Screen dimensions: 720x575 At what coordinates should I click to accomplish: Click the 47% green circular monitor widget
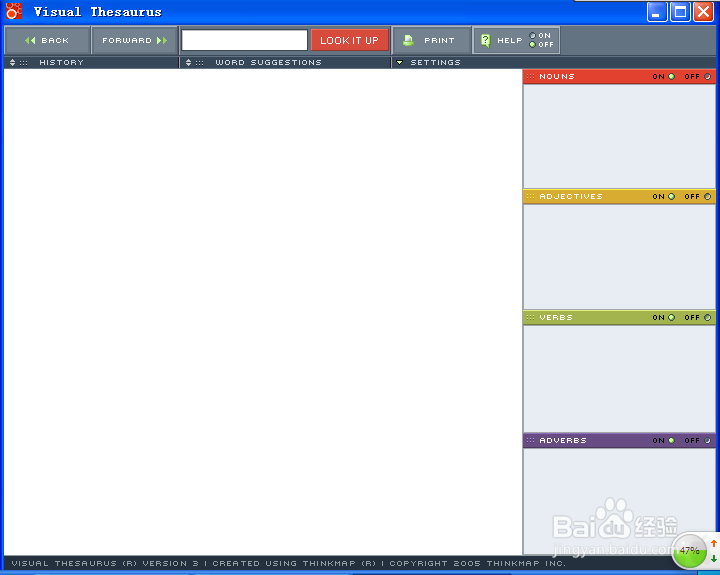pyautogui.click(x=689, y=551)
